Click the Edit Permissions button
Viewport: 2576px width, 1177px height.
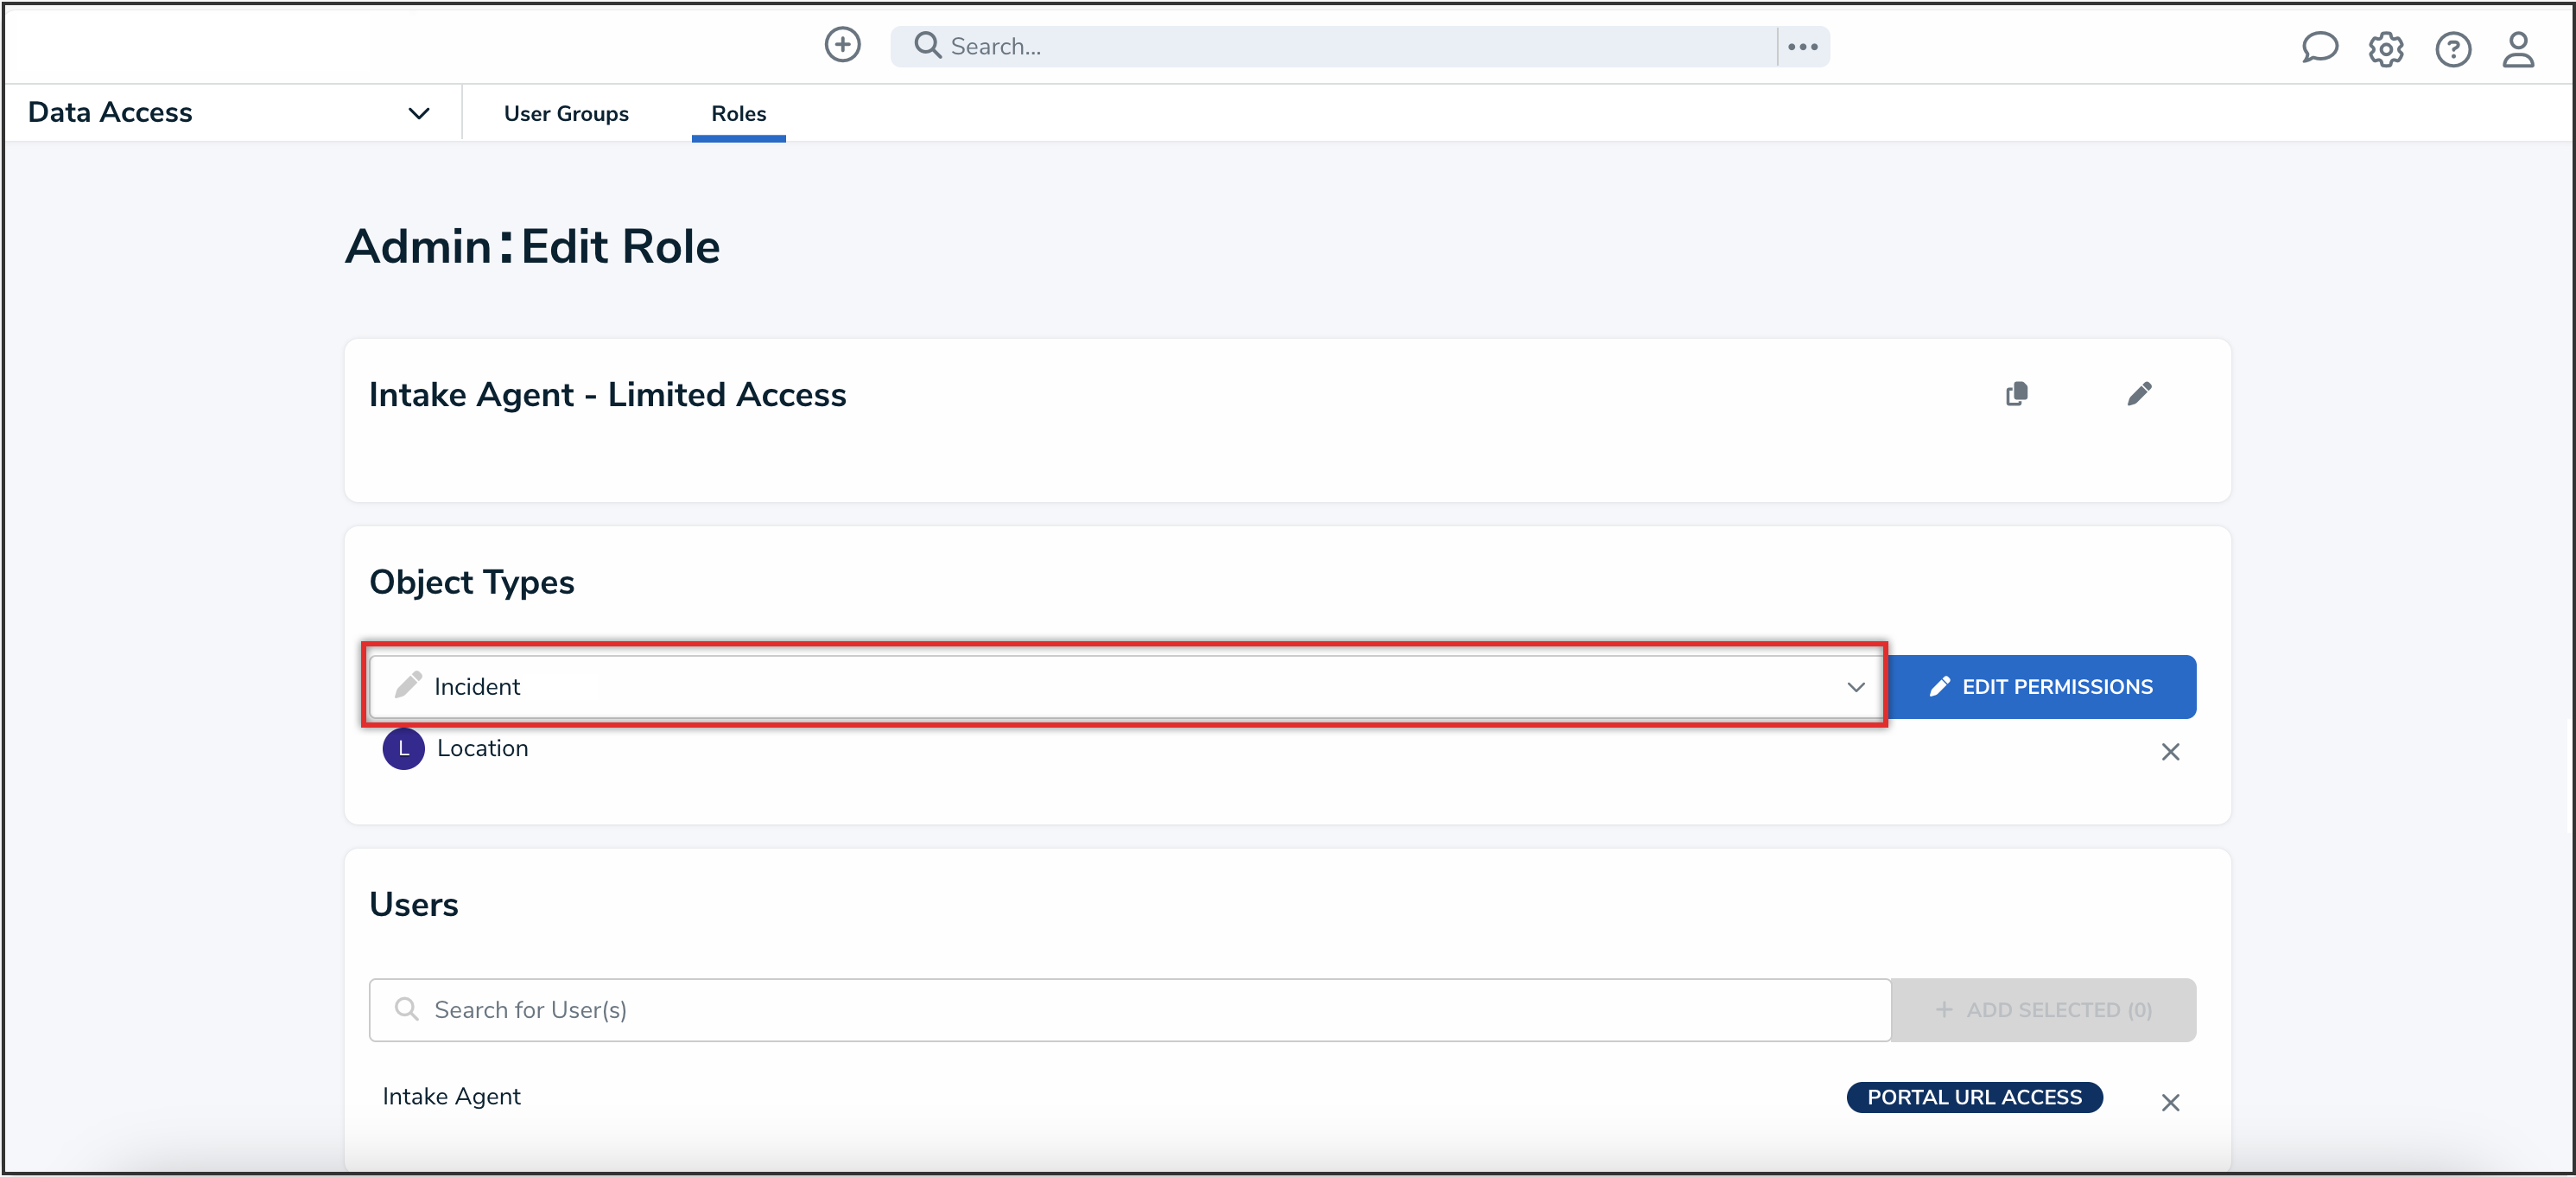[x=2042, y=687]
